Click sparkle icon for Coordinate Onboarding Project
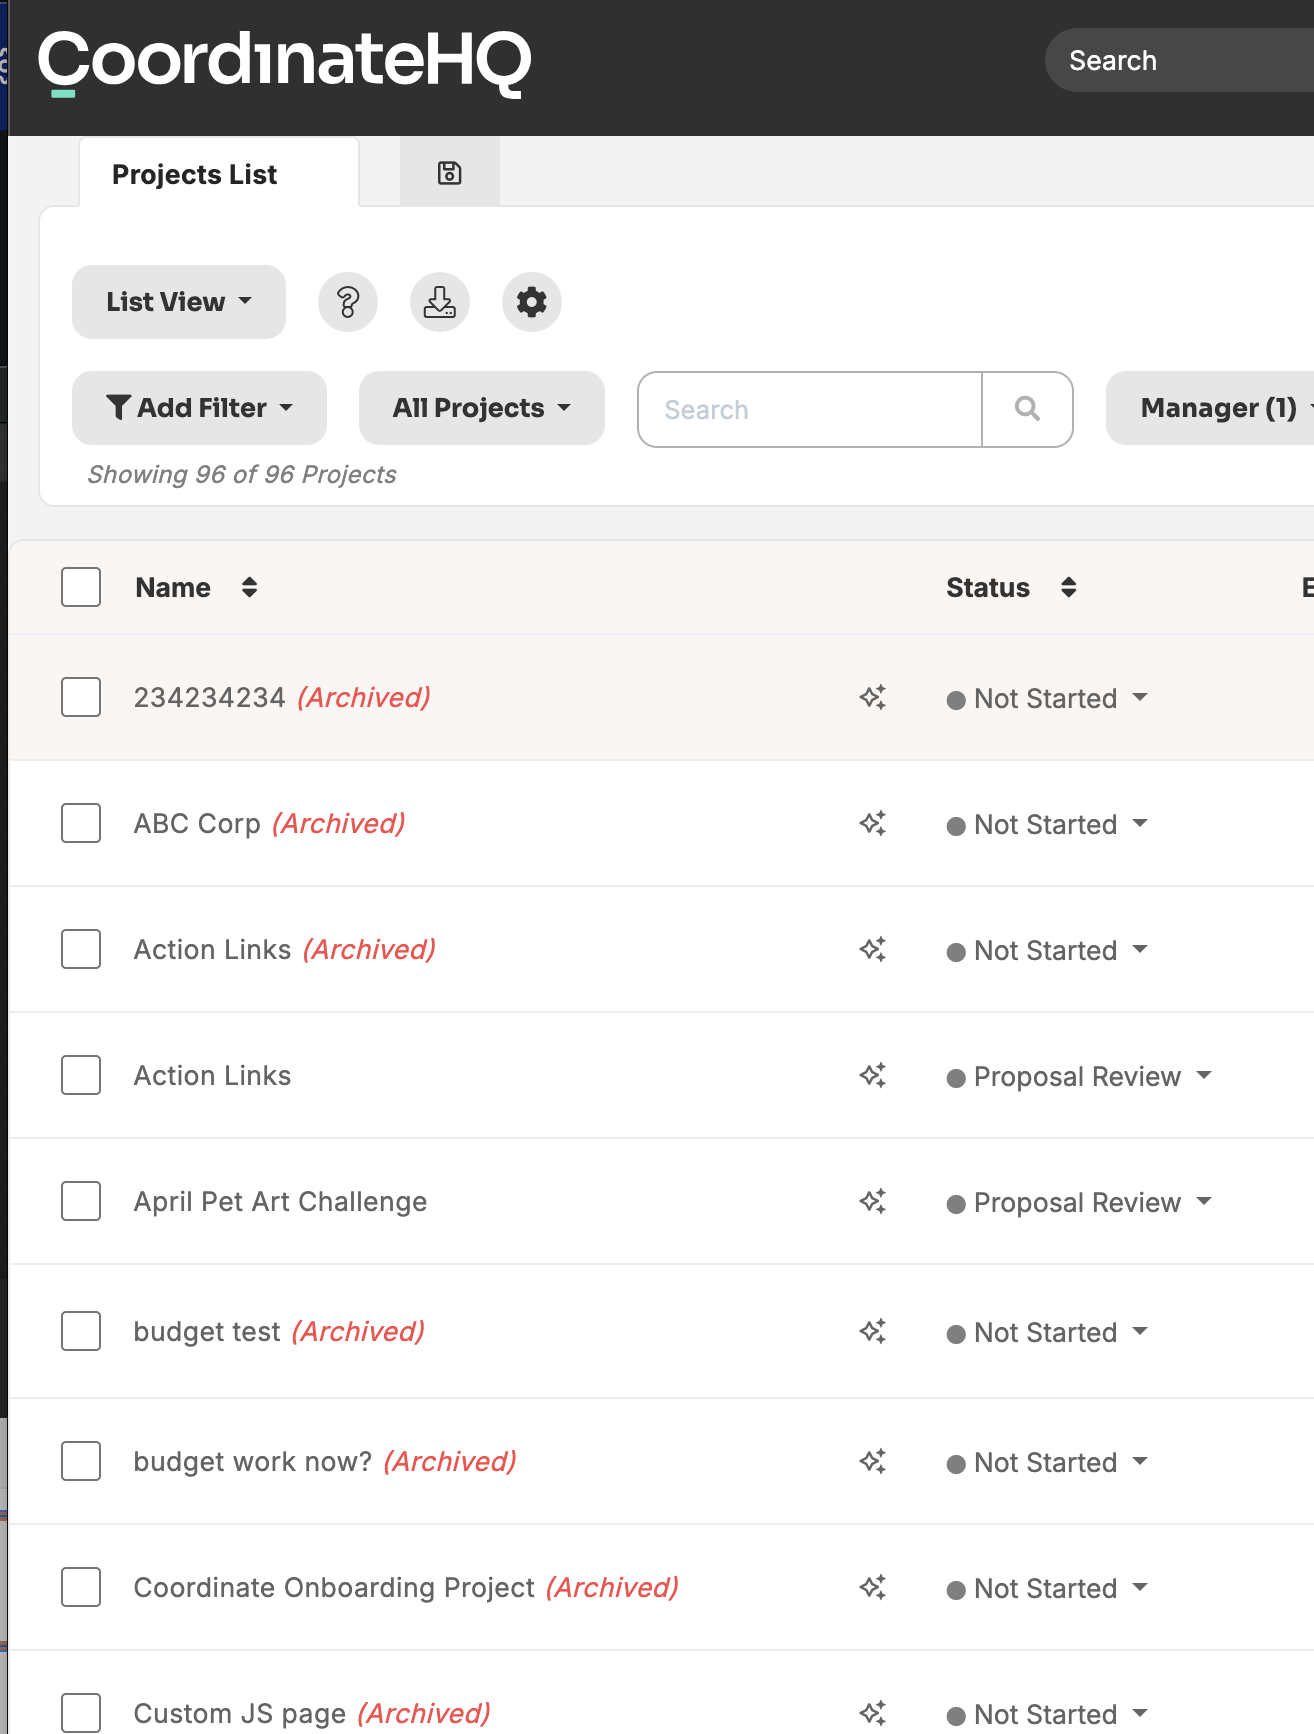 pos(873,1587)
